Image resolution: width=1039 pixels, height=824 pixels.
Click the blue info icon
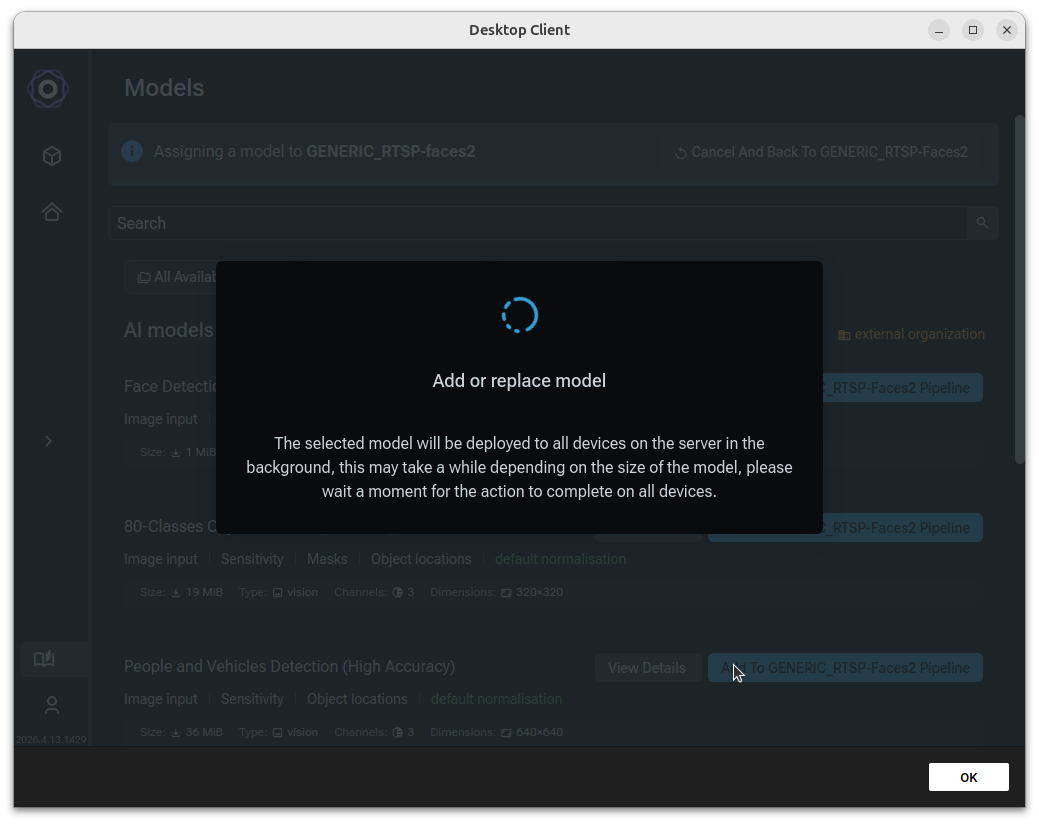[x=132, y=151]
